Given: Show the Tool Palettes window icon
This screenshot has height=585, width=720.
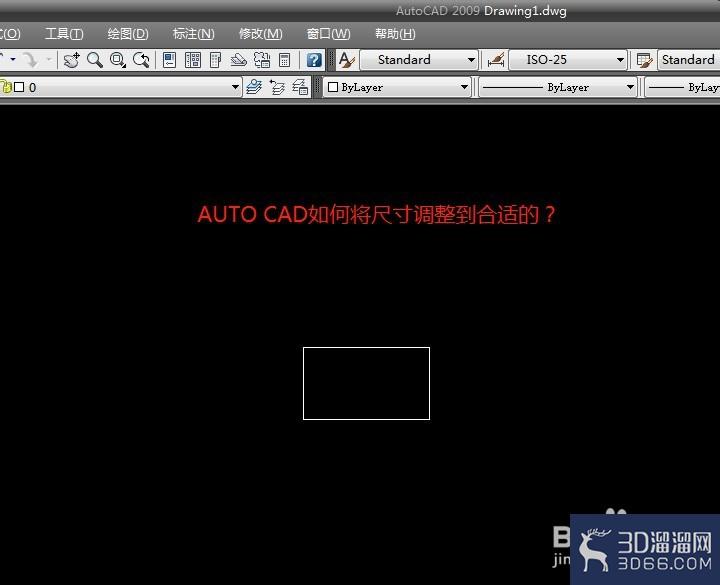Looking at the screenshot, I should [x=215, y=60].
